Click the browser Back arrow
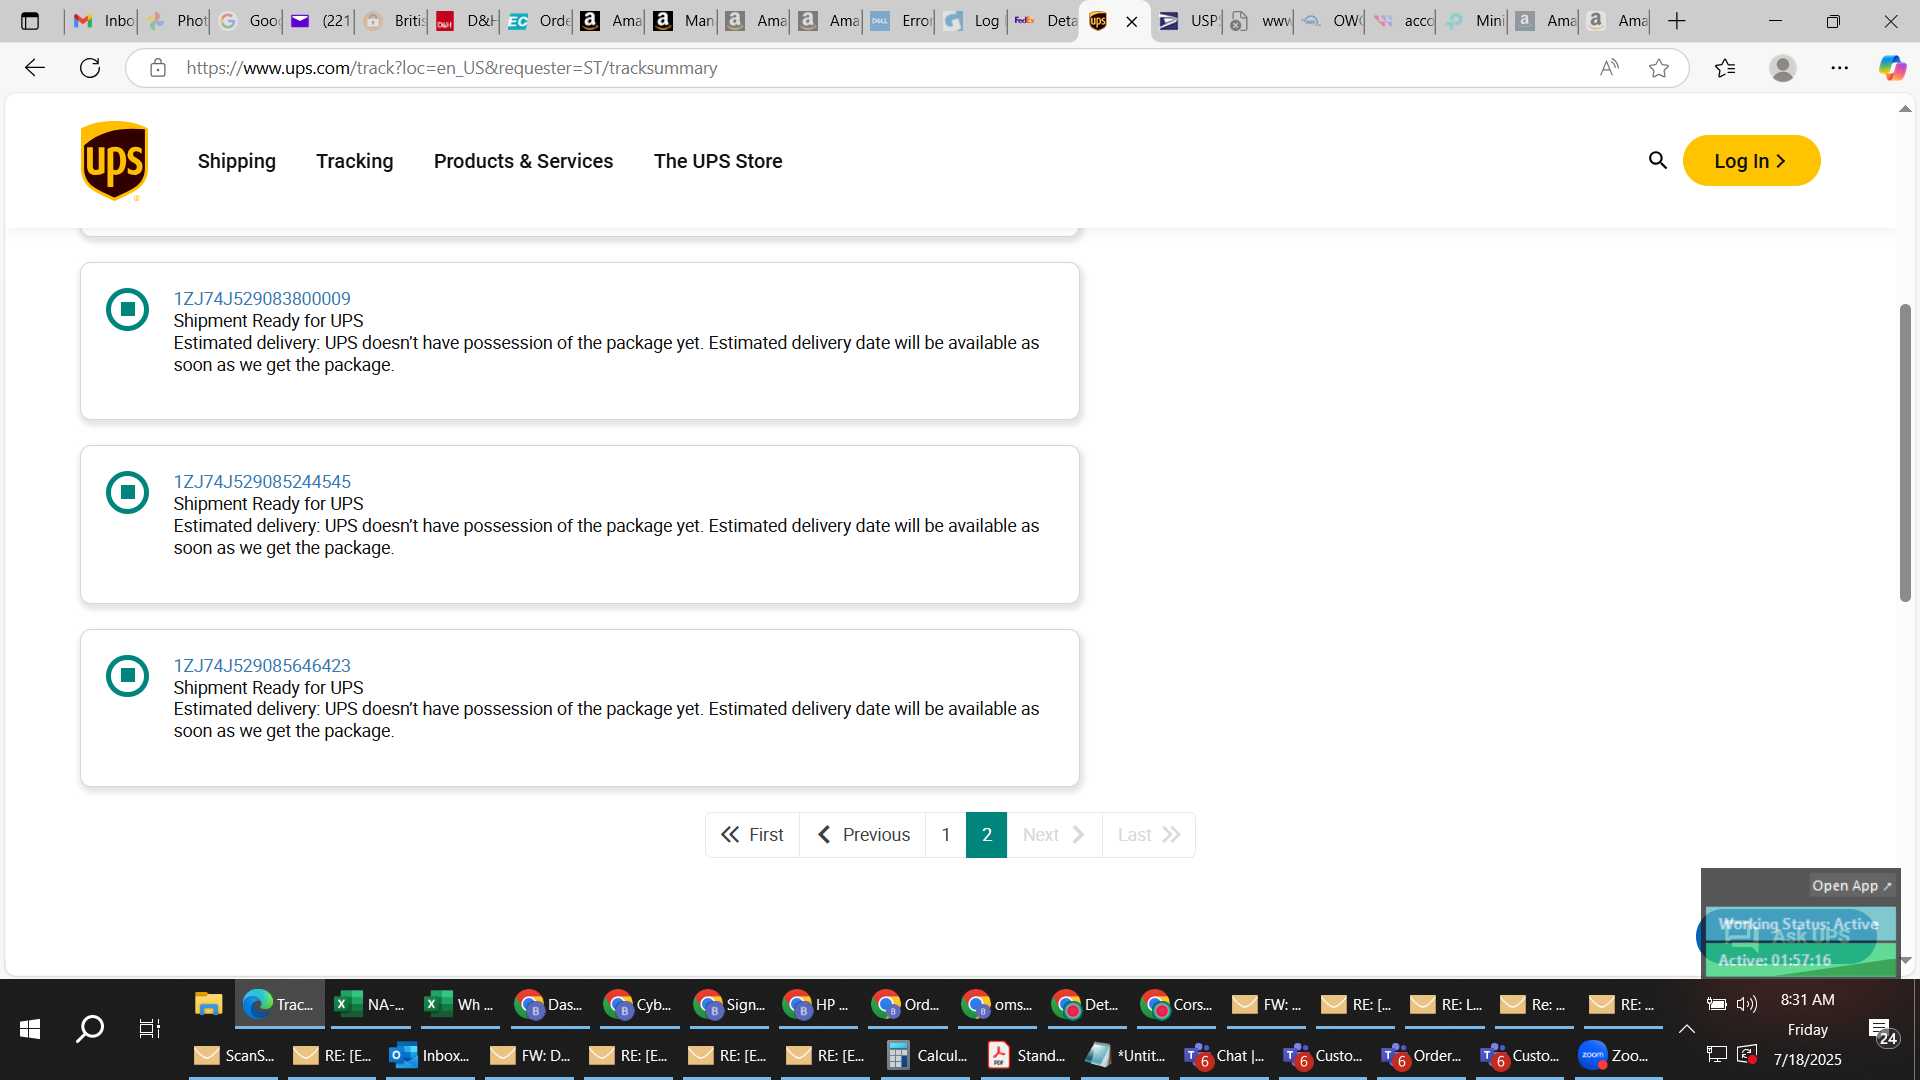The image size is (1920, 1080). click(35, 68)
